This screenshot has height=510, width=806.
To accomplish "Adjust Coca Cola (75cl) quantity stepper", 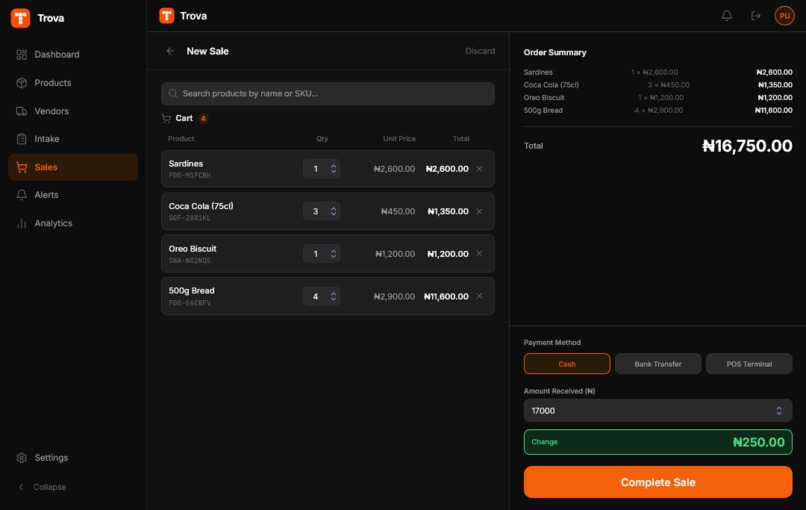I will coord(334,211).
